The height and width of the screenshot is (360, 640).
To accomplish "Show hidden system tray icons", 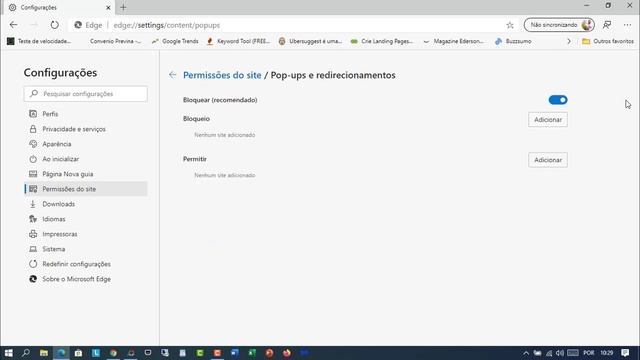I will click(x=526, y=353).
